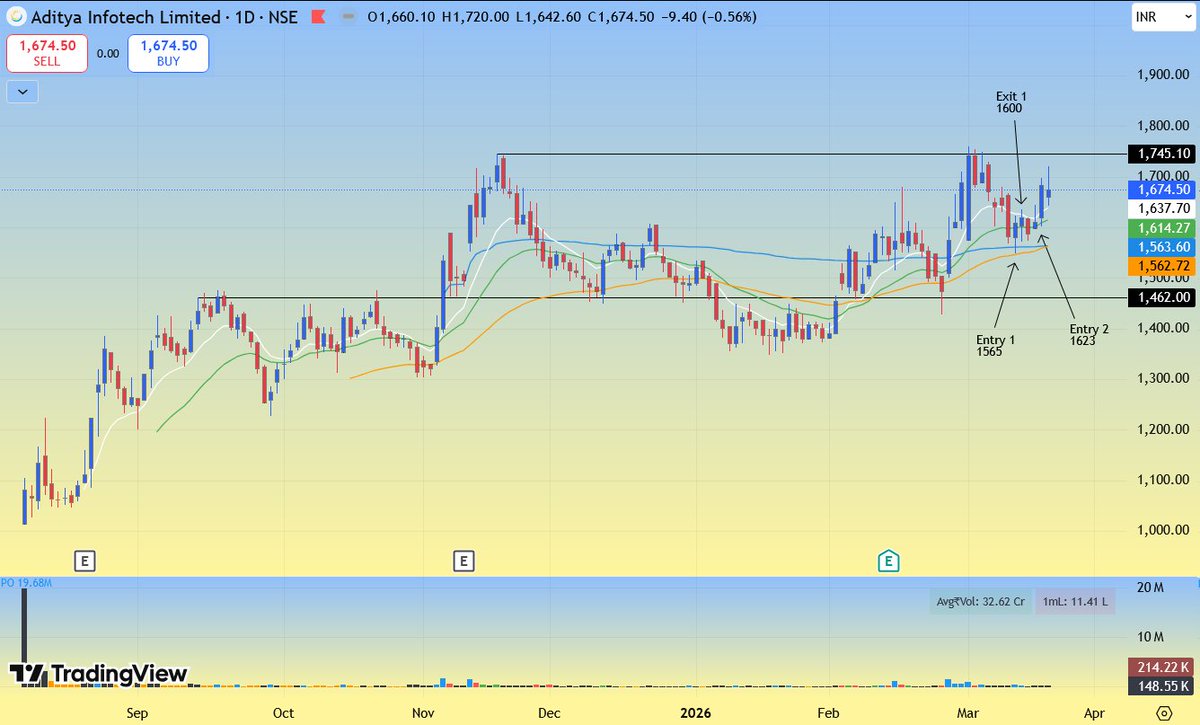Click the Apr label on time axis

pos(1094,714)
